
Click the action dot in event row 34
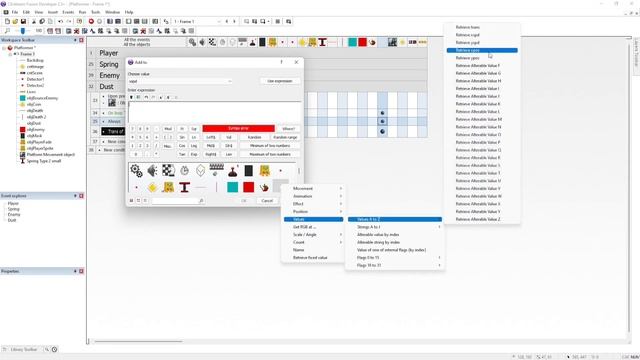[x=382, y=113]
